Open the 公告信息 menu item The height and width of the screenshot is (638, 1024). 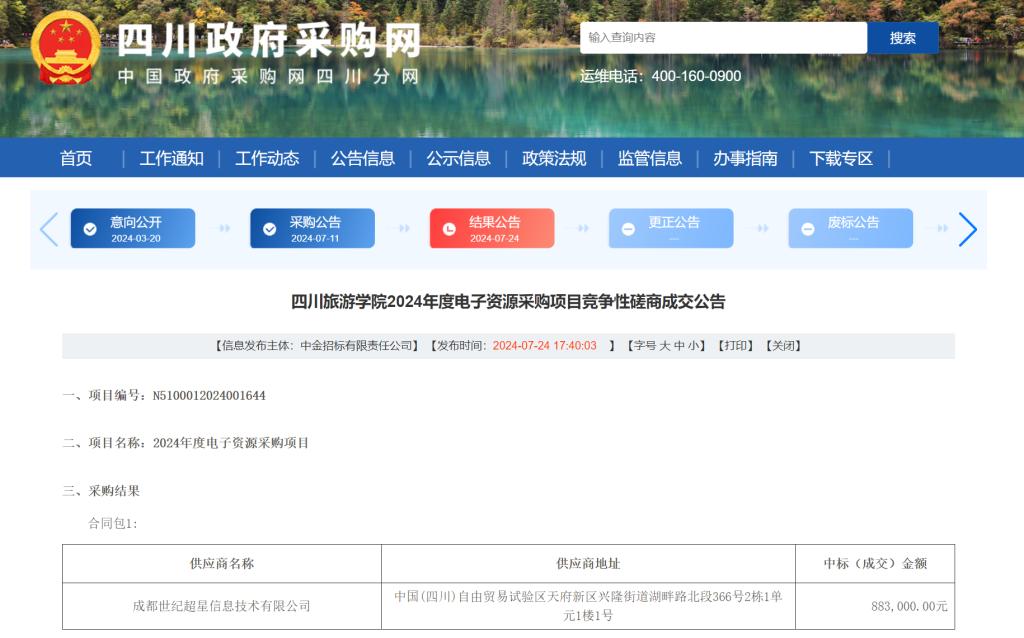[362, 158]
